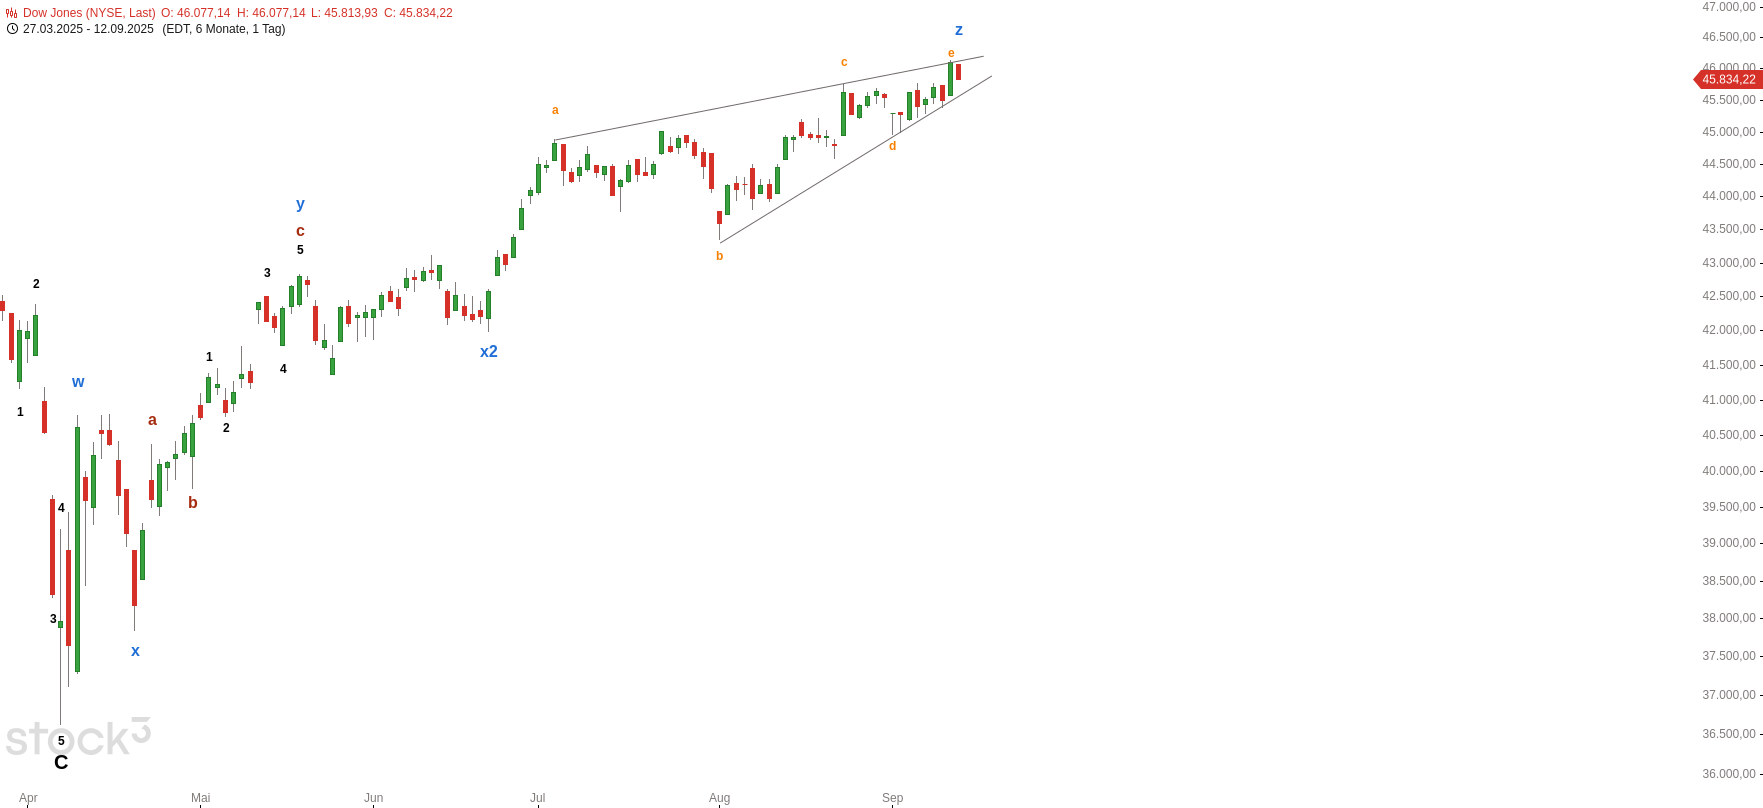
Task: Click the Apr month label on time axis
Action: [x=28, y=798]
